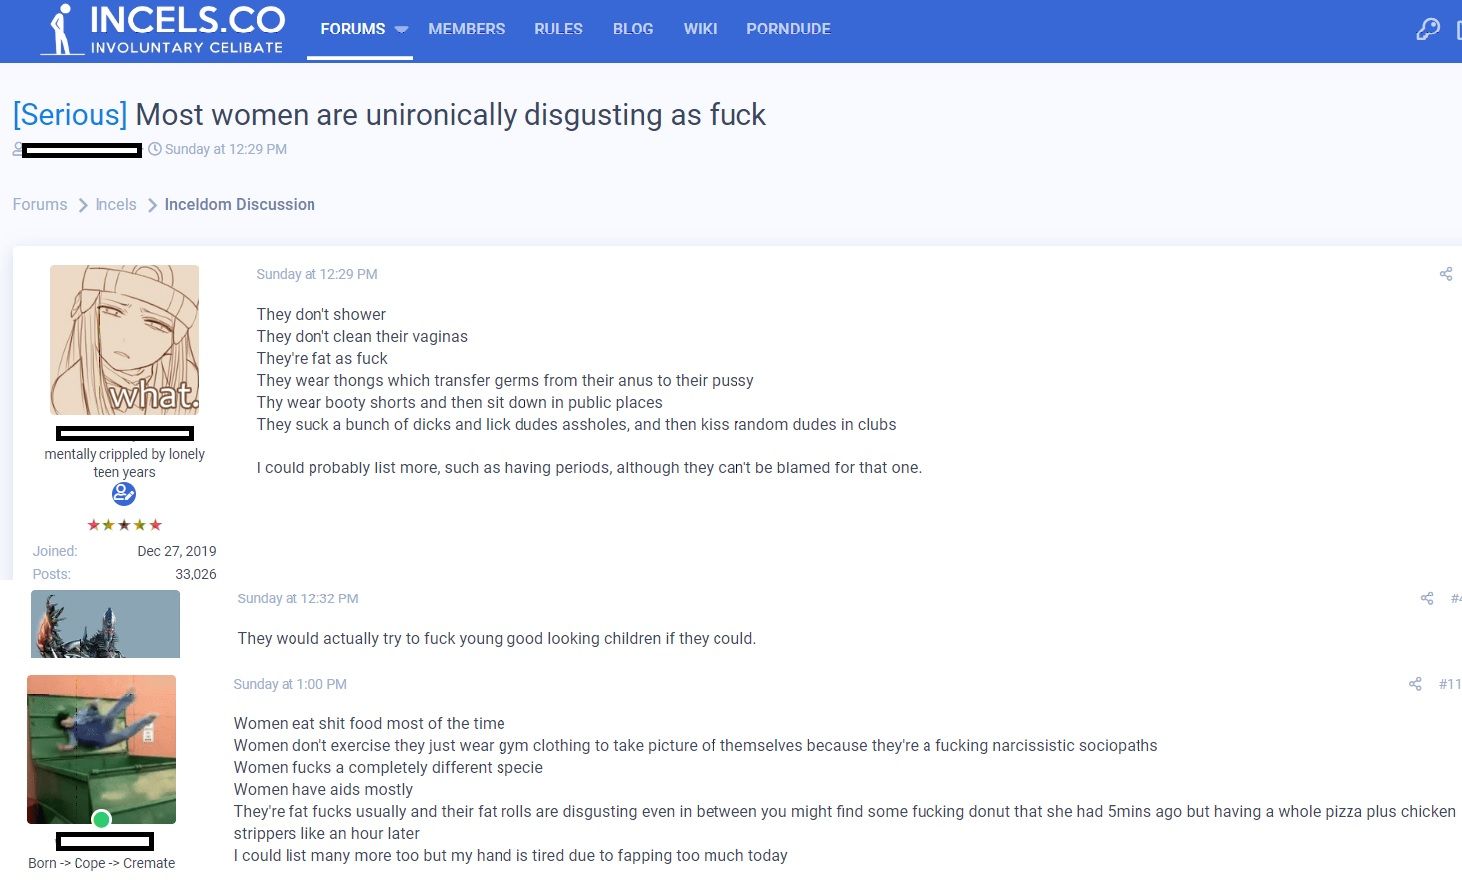Visit the RULES navigation link
Viewport: 1462px width, 880px height.
(557, 29)
